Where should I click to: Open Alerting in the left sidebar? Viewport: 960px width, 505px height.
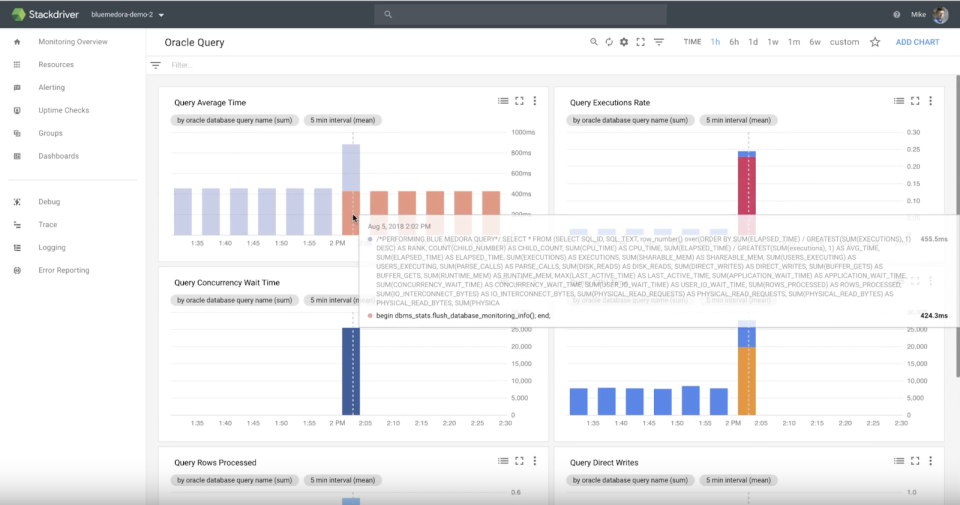tap(51, 87)
